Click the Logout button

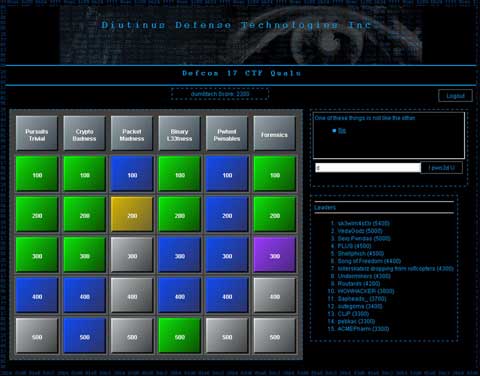pos(455,96)
